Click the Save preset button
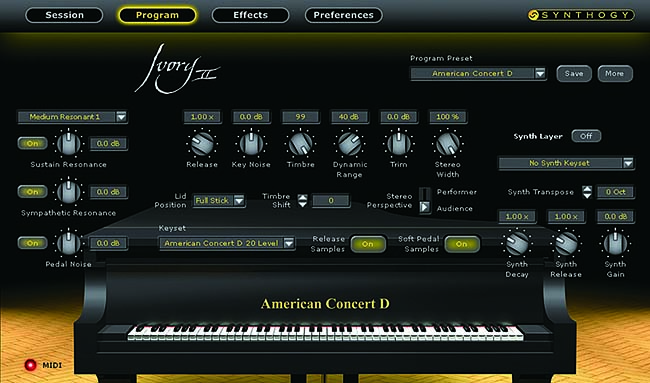This screenshot has width=650, height=383. [x=574, y=74]
